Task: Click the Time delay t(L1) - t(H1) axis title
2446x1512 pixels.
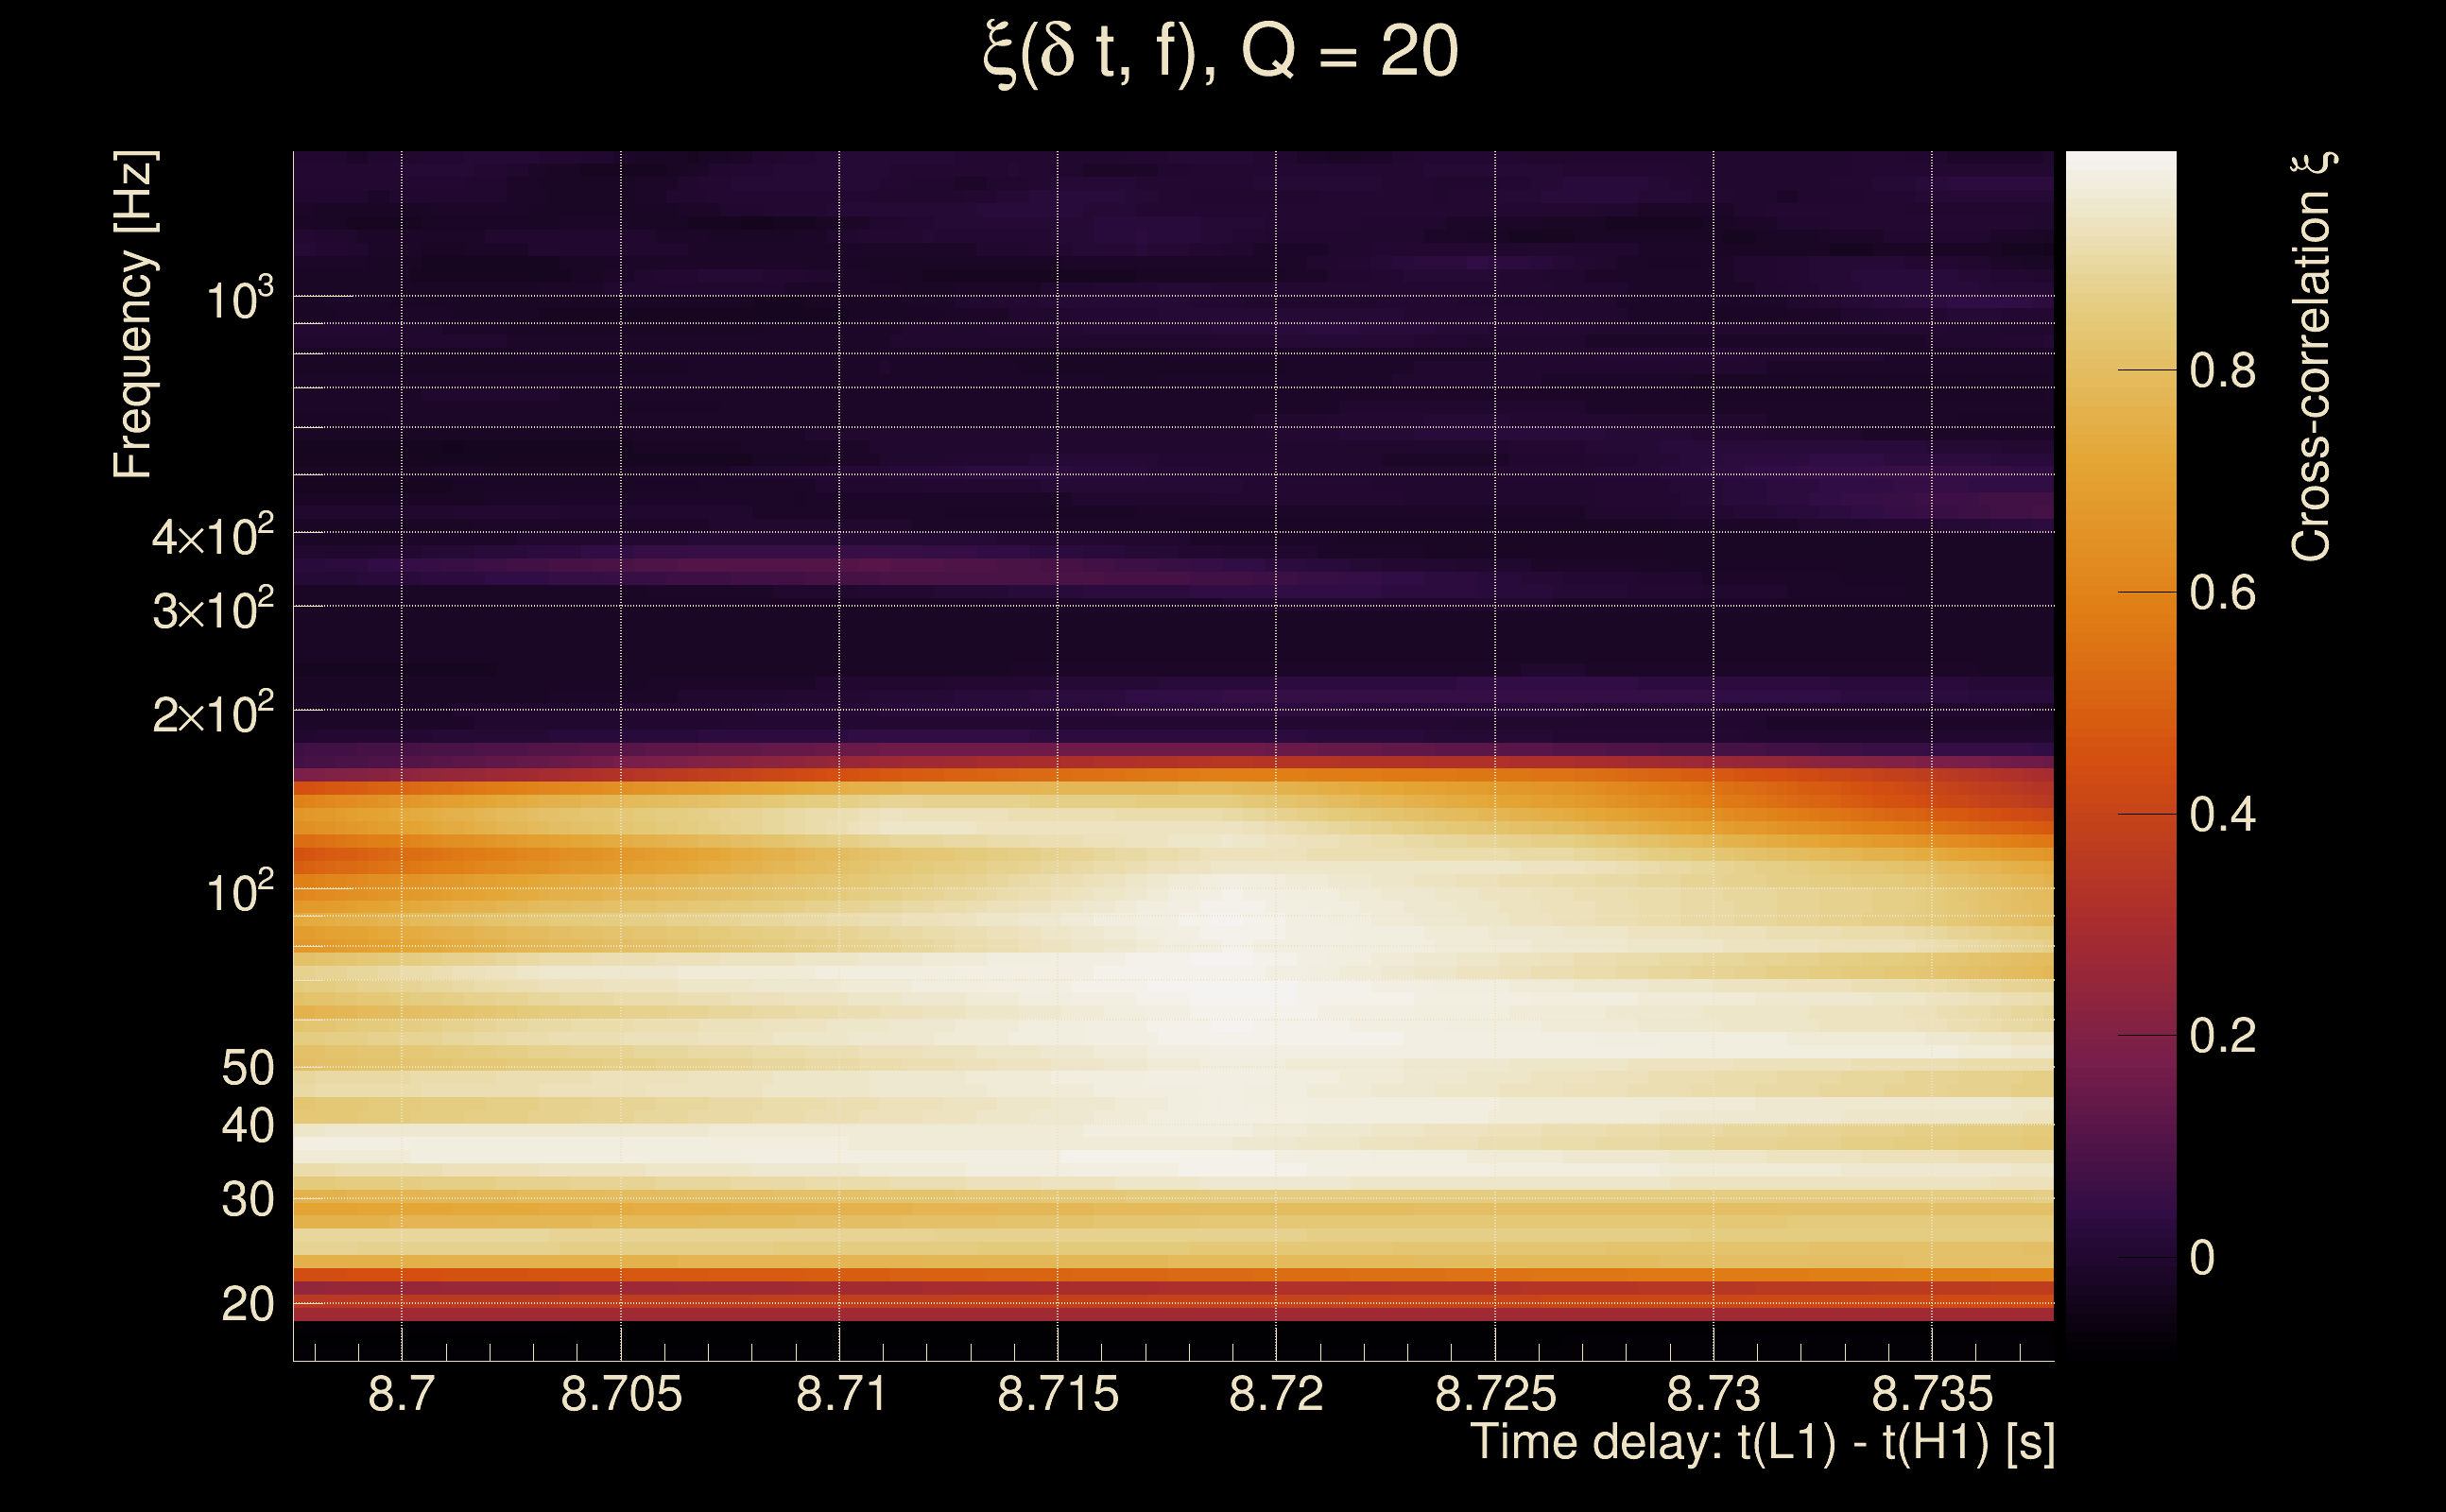Action: [x=1762, y=1443]
